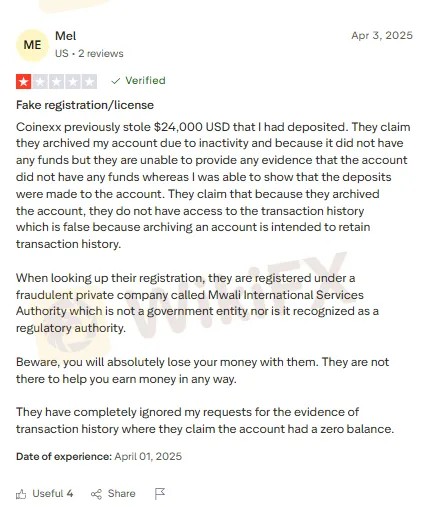421x507 pixels.
Task: Click the share network icon
Action: coord(96,494)
